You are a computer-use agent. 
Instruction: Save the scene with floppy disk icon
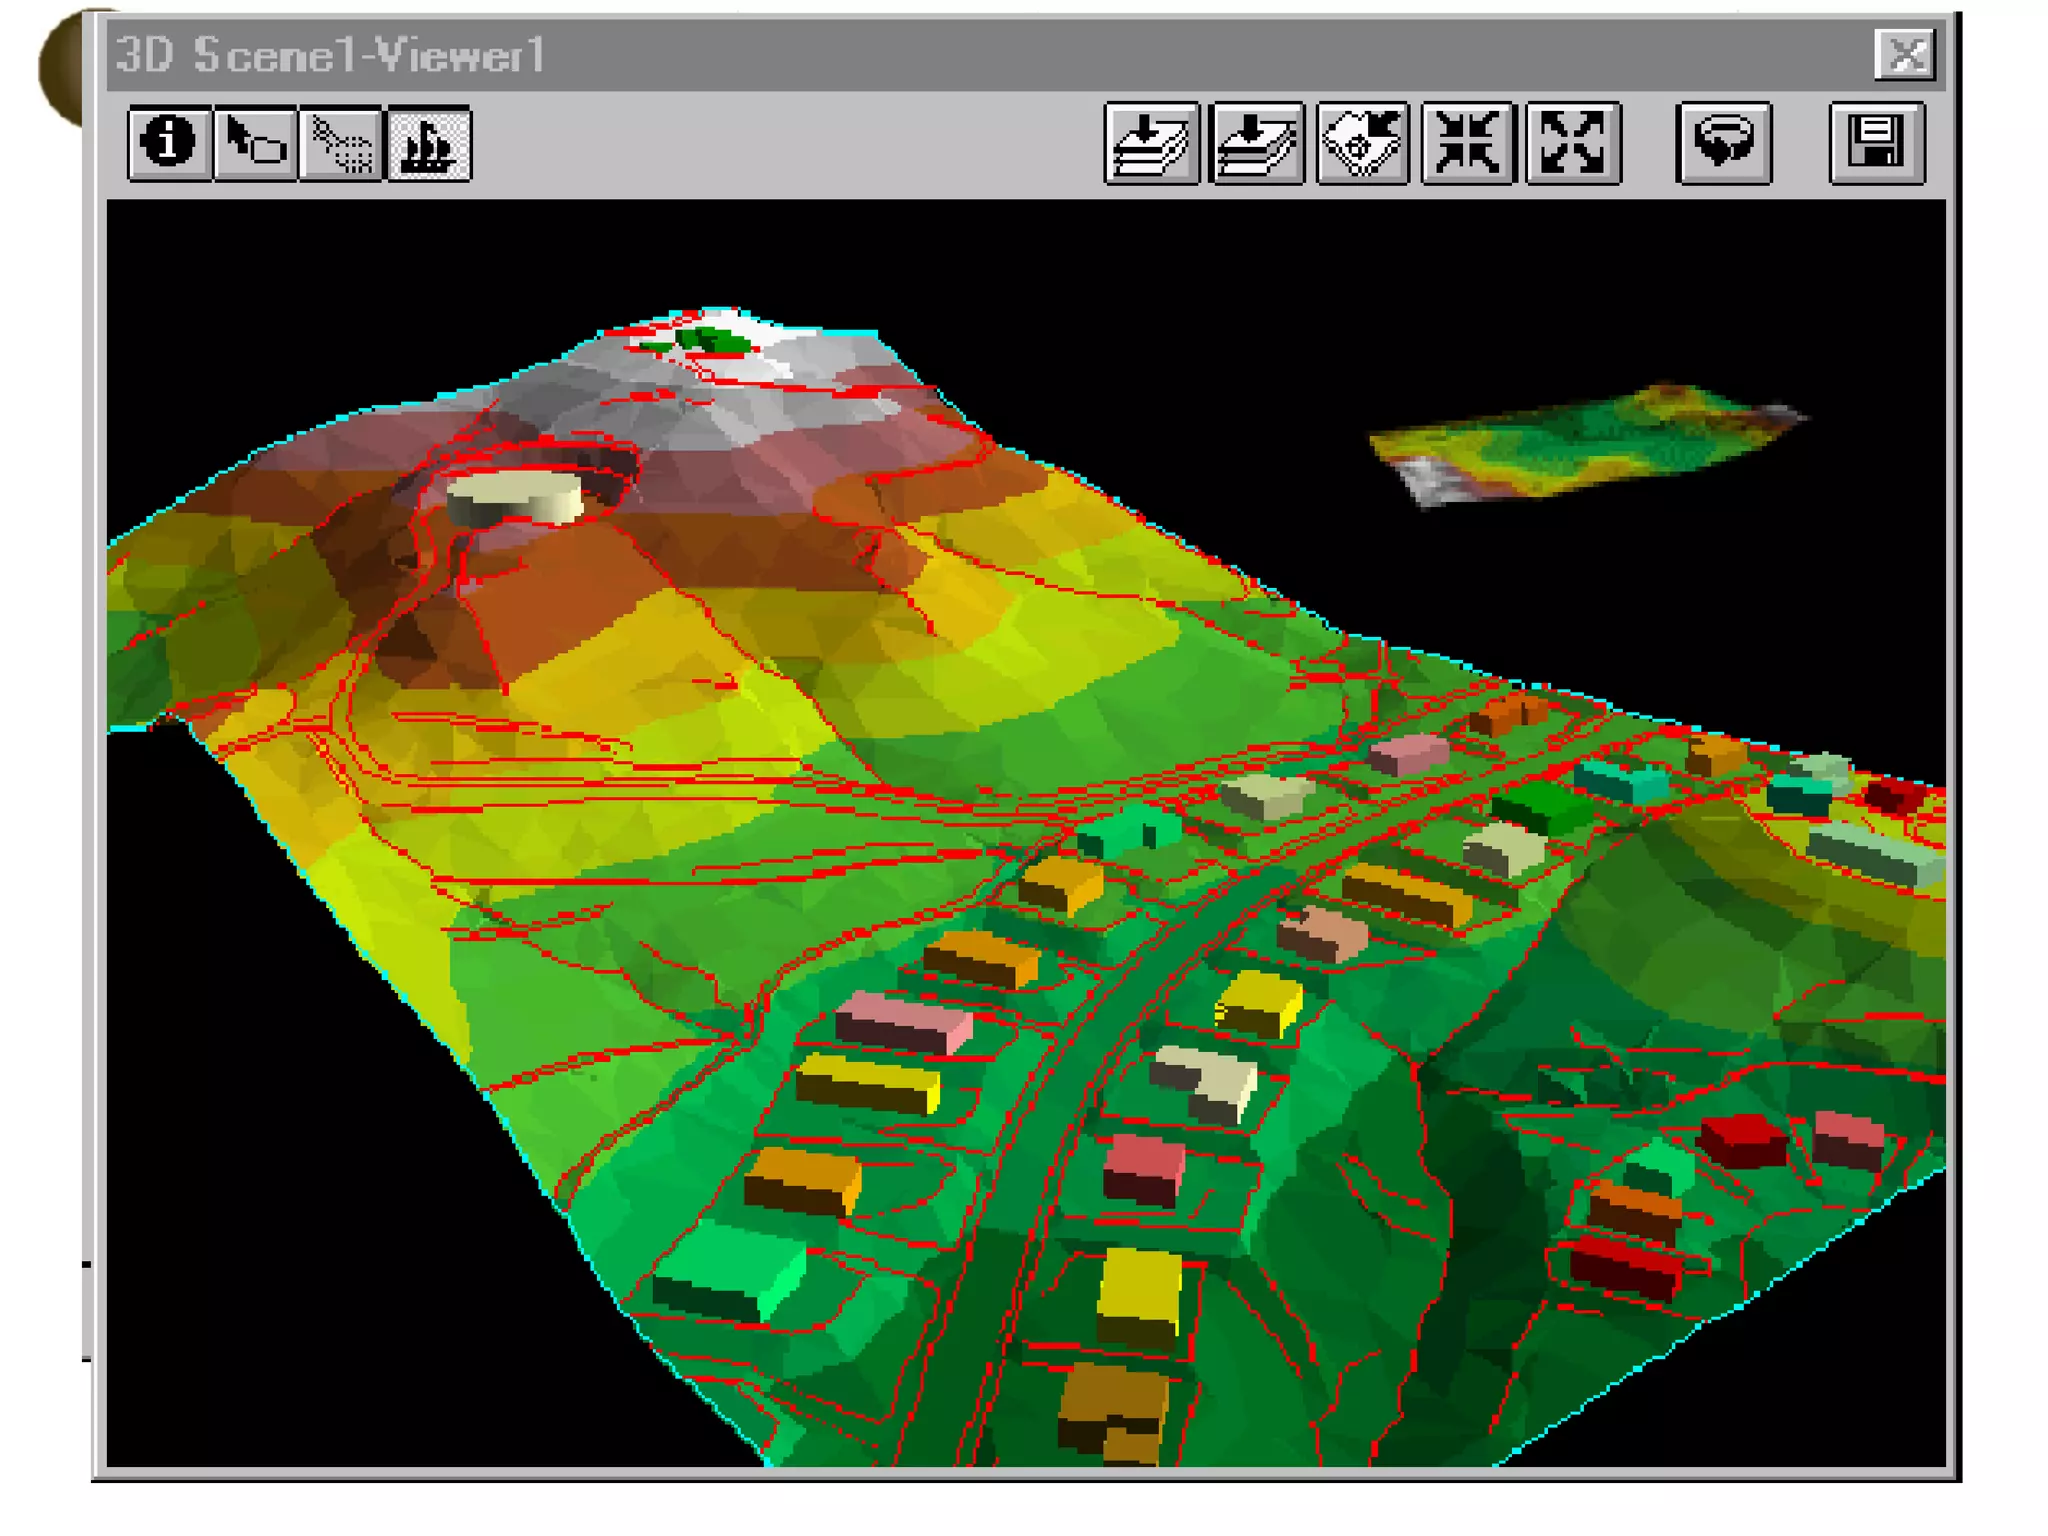[1876, 143]
